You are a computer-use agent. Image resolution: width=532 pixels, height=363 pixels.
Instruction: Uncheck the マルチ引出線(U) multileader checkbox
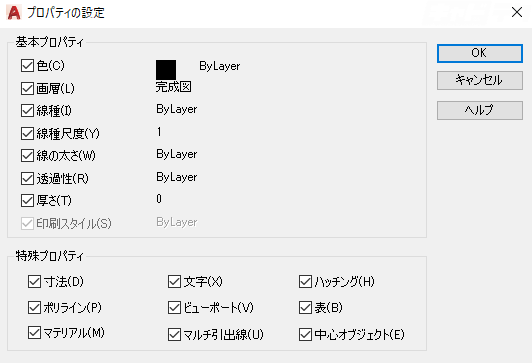tap(174, 335)
